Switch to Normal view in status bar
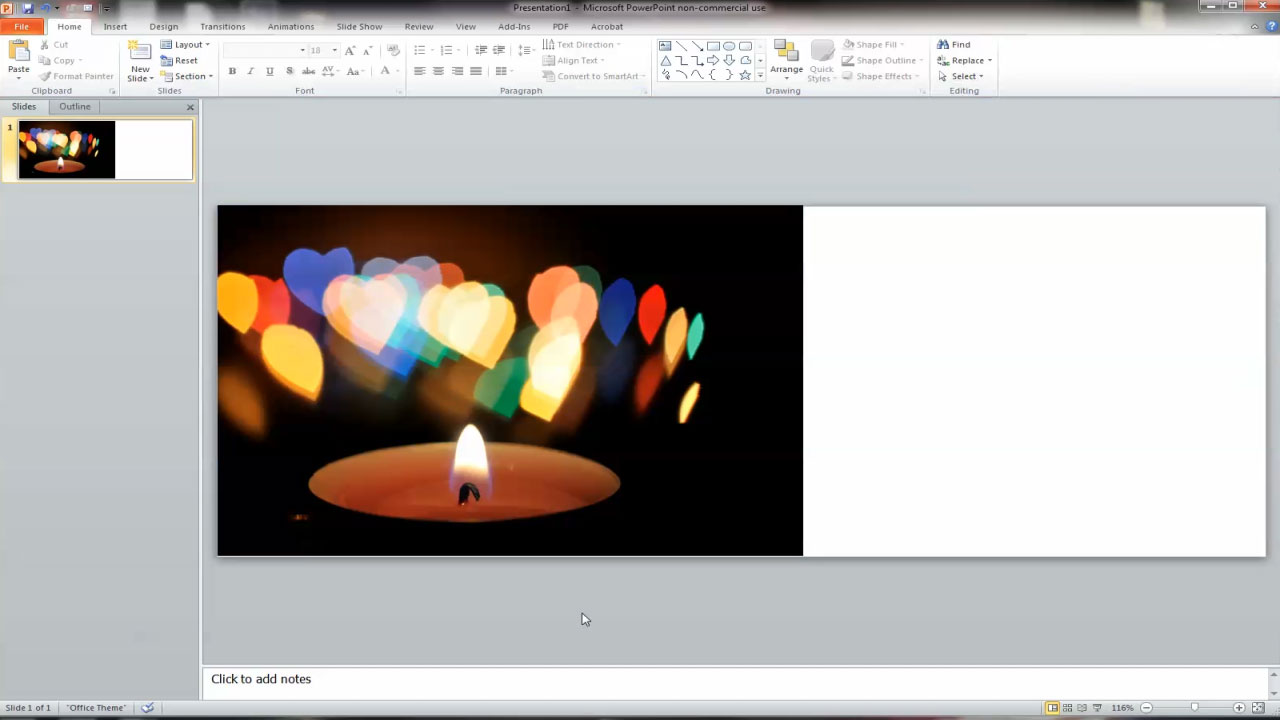Image resolution: width=1280 pixels, height=720 pixels. [1052, 708]
